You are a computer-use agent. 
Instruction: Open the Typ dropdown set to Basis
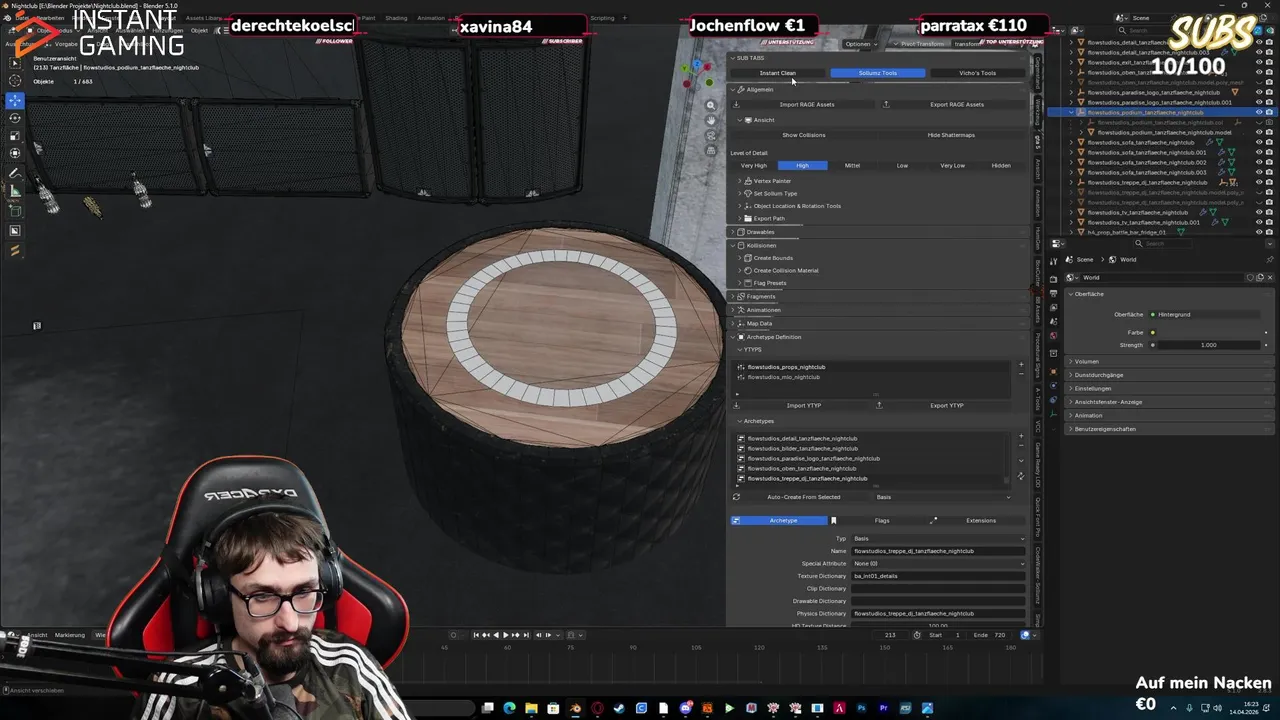(x=938, y=538)
